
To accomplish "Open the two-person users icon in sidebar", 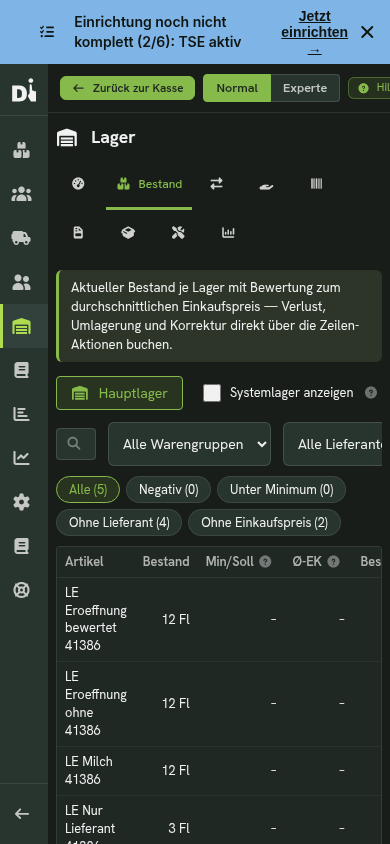I will point(22,282).
